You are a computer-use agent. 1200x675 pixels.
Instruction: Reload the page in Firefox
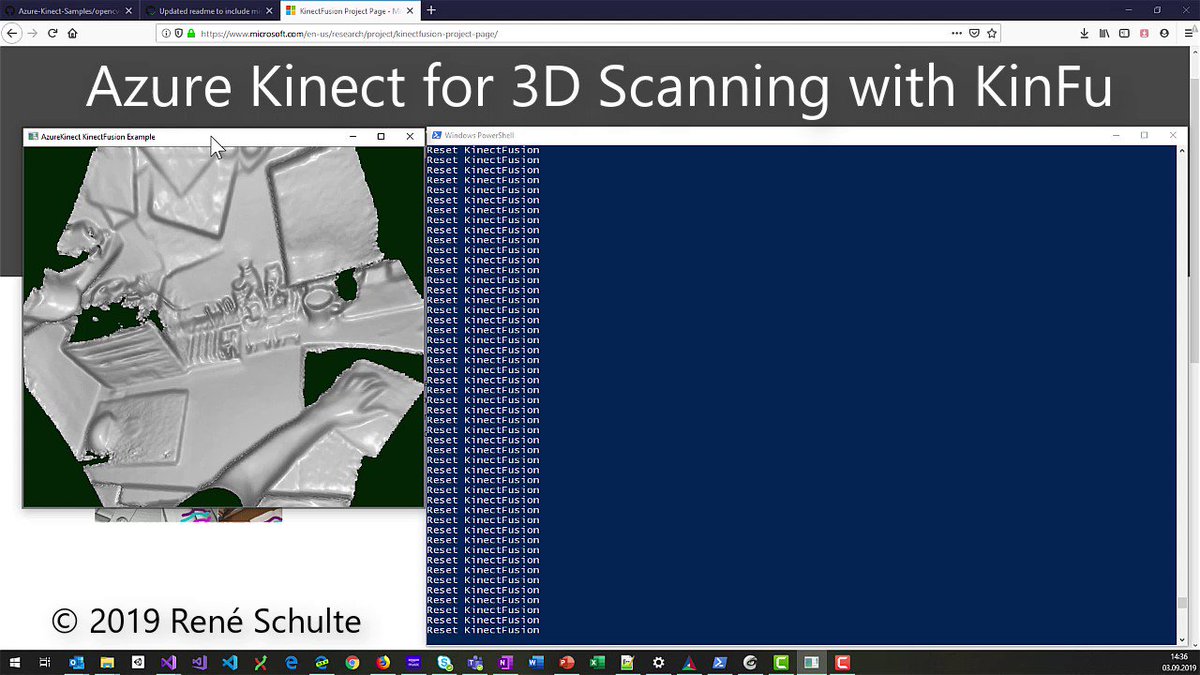[x=53, y=33]
